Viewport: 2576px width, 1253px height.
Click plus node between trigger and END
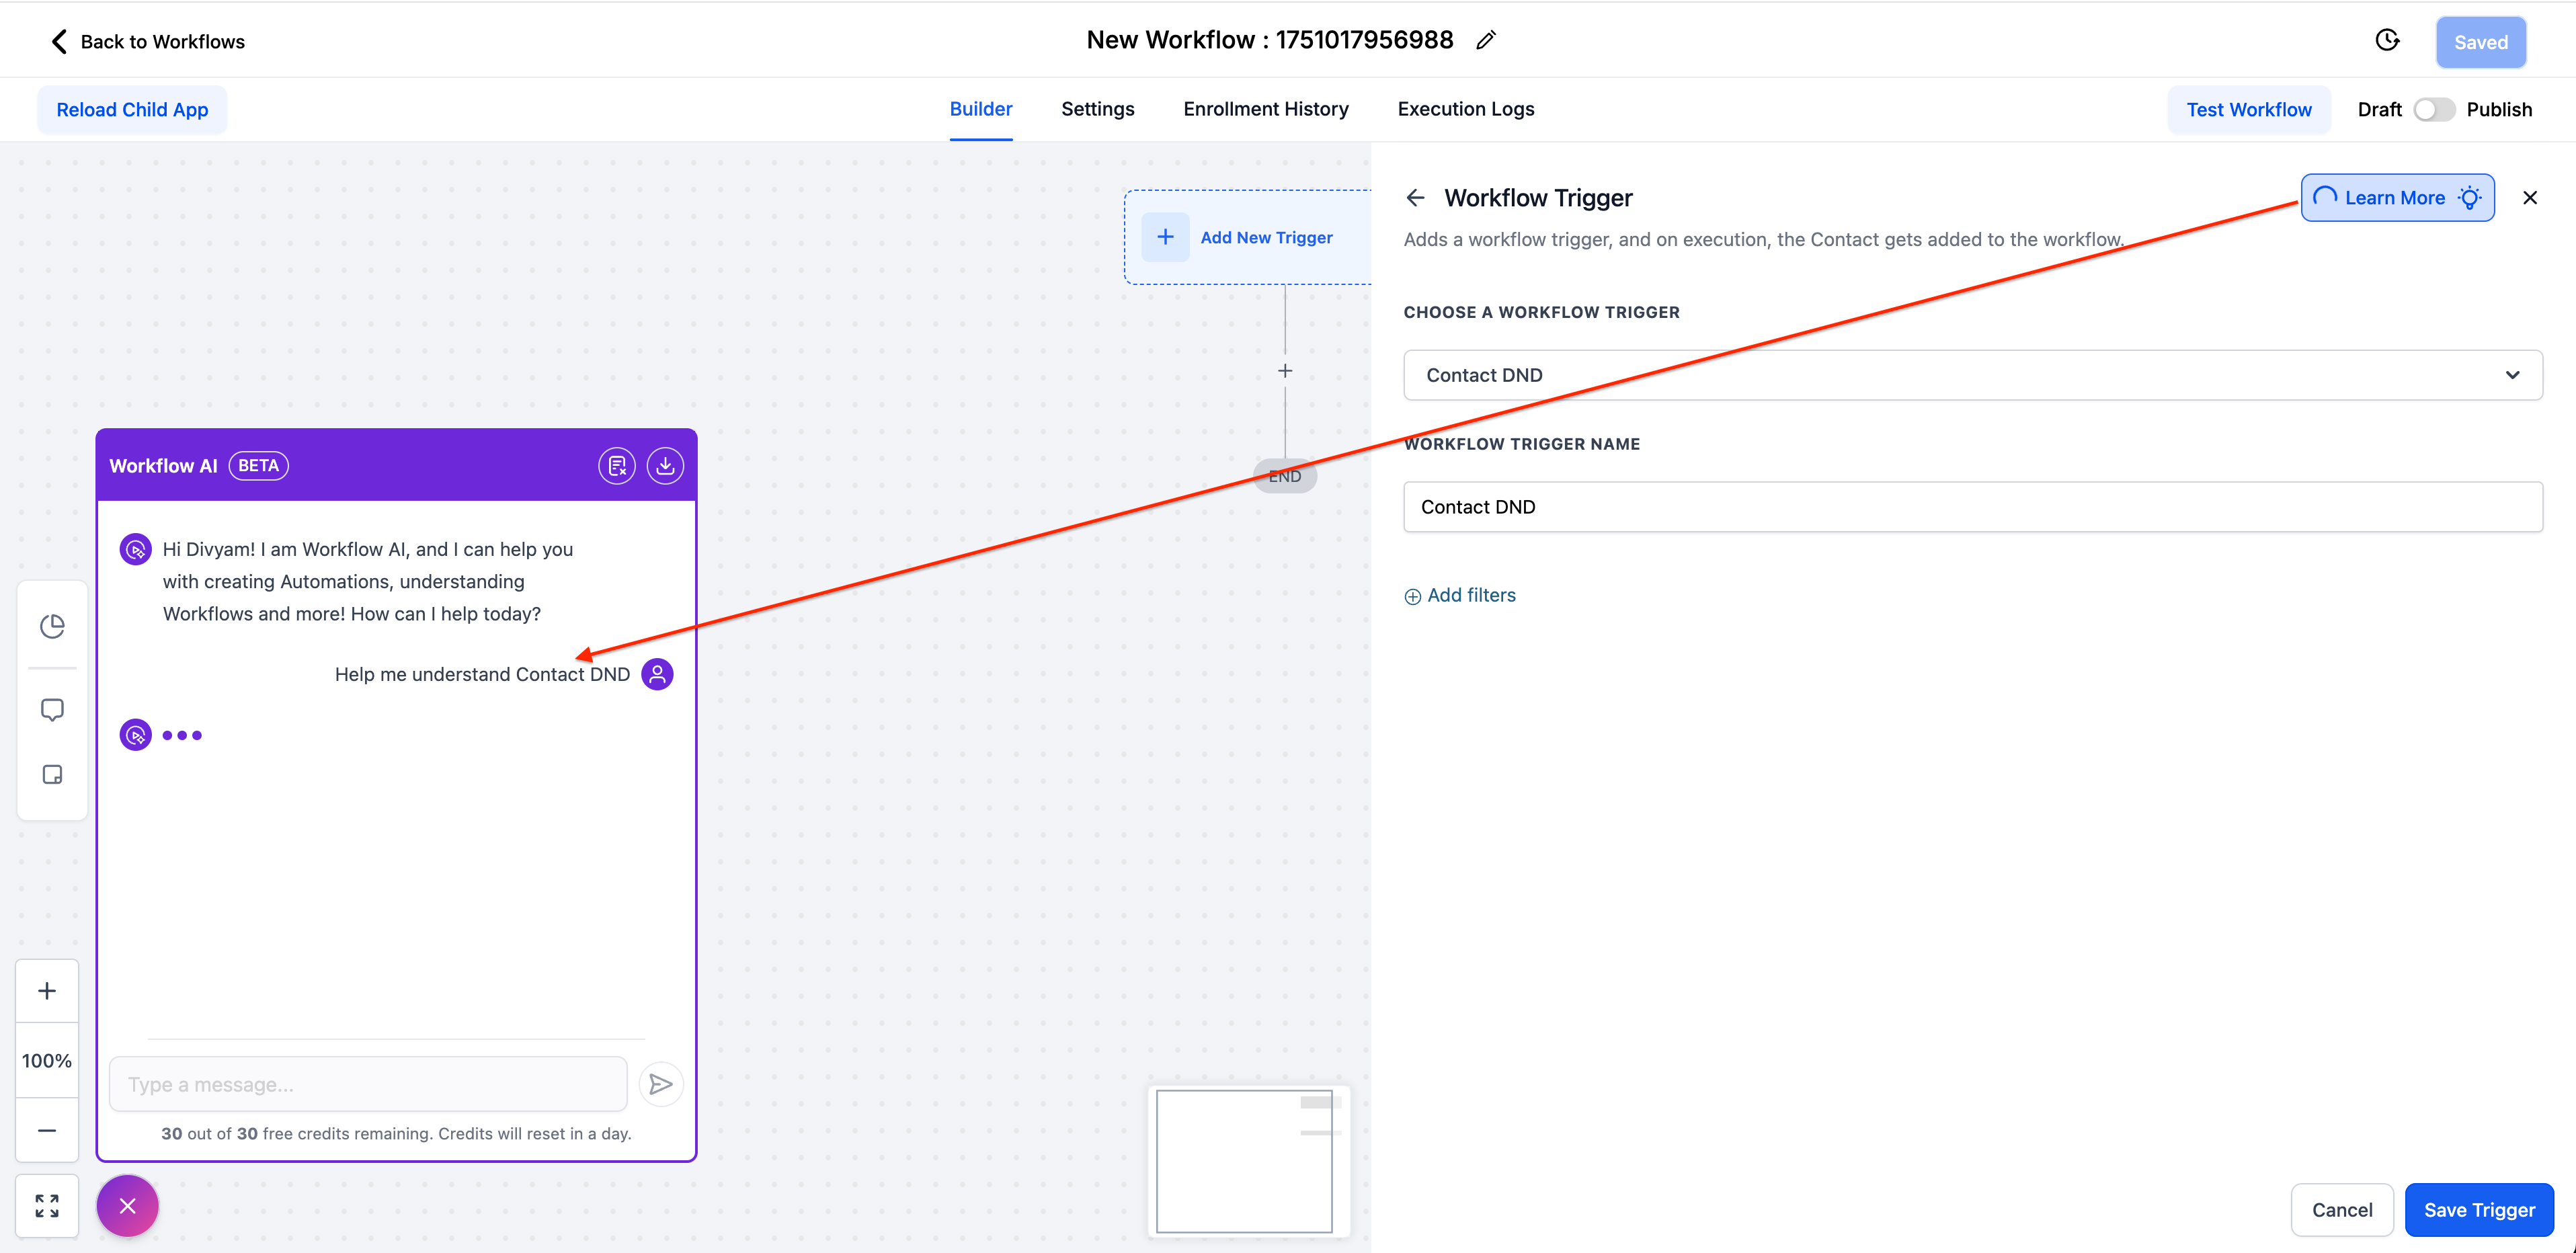click(1285, 371)
